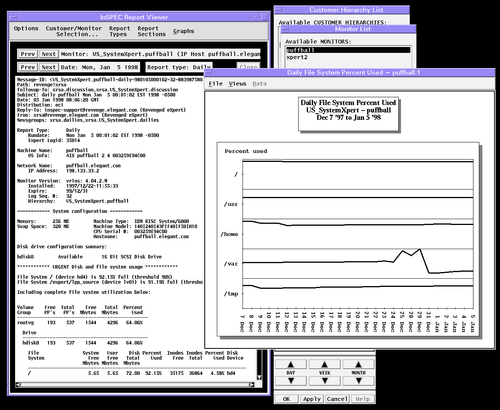Click Report type: Daily field
500x410 pixels.
179,67
